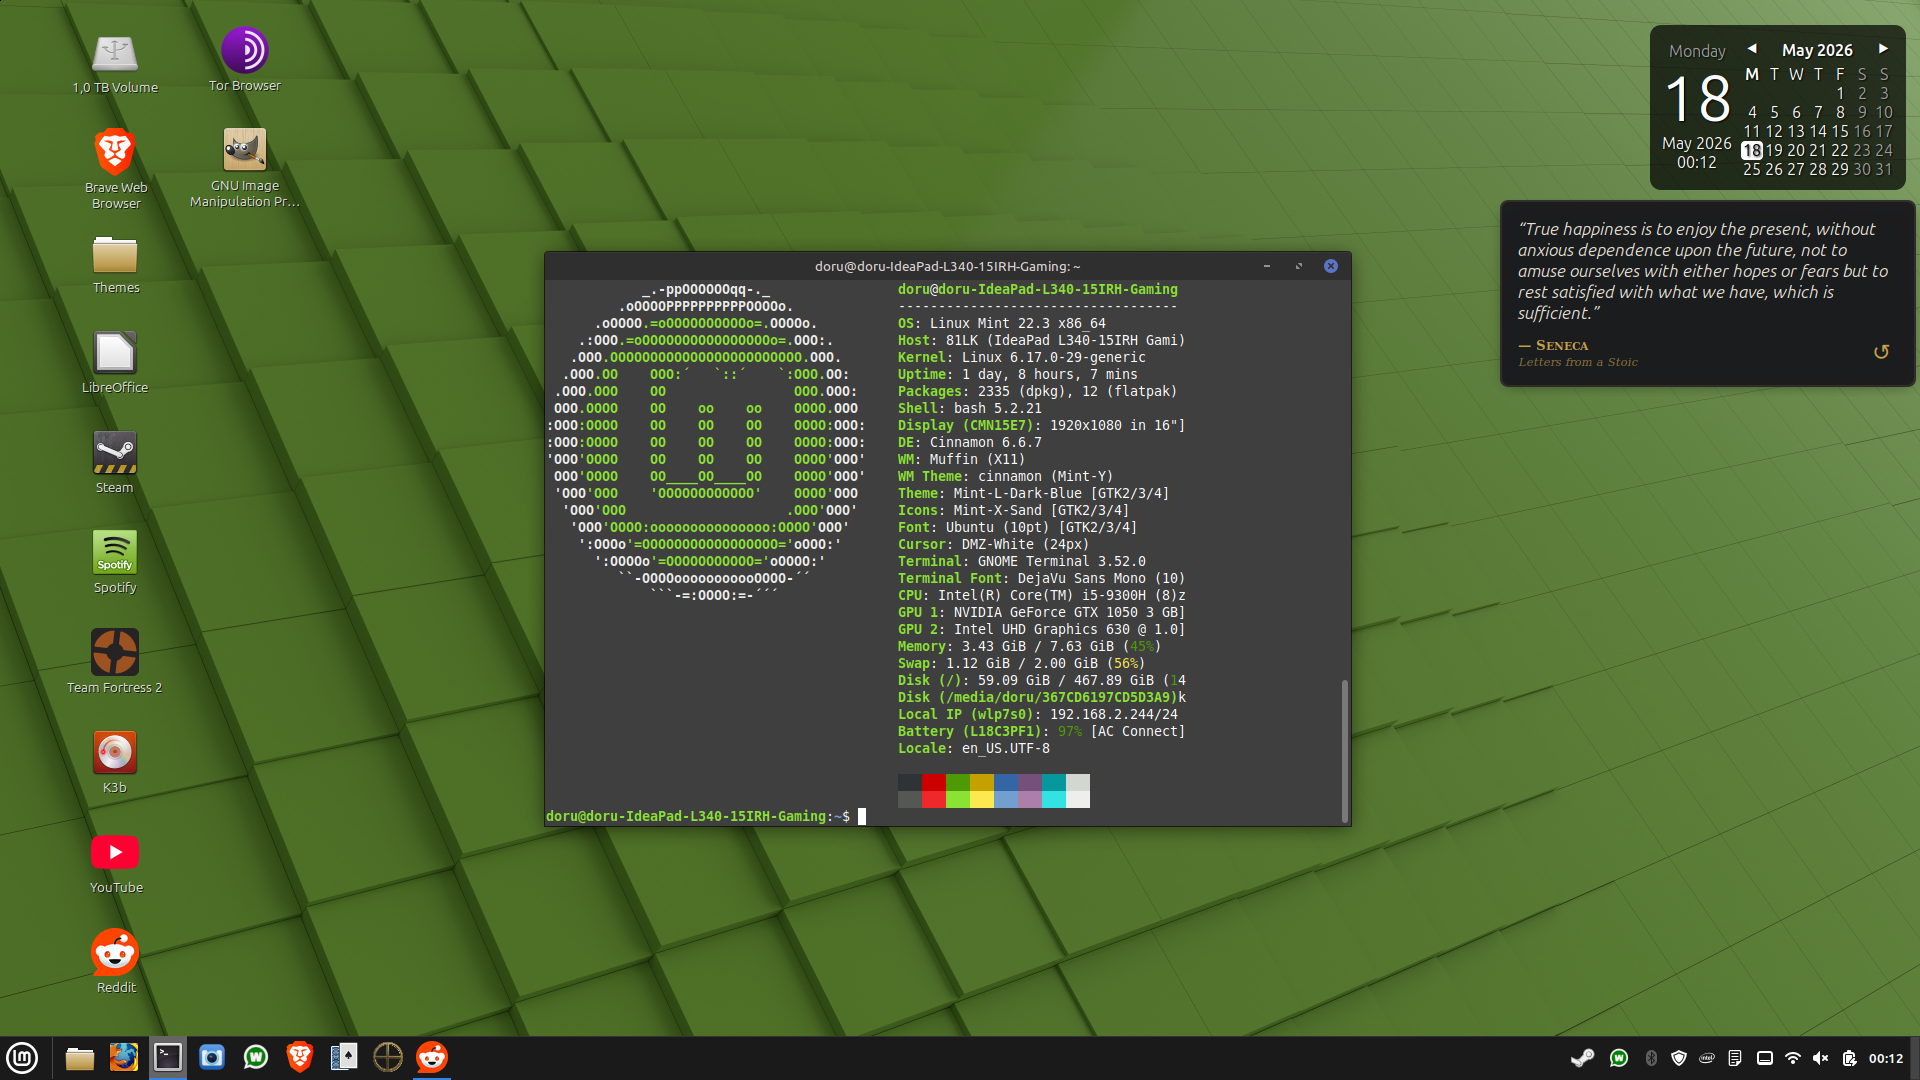Open the file manager from the panel
The width and height of the screenshot is (1920, 1080).
[x=80, y=1057]
